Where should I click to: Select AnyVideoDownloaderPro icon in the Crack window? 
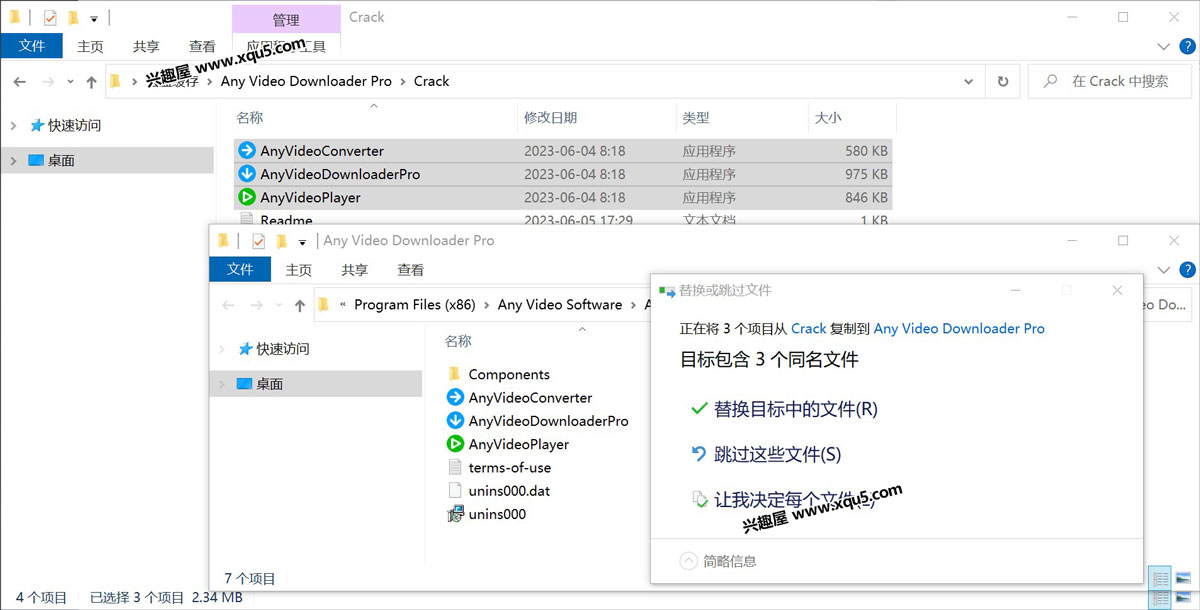246,174
